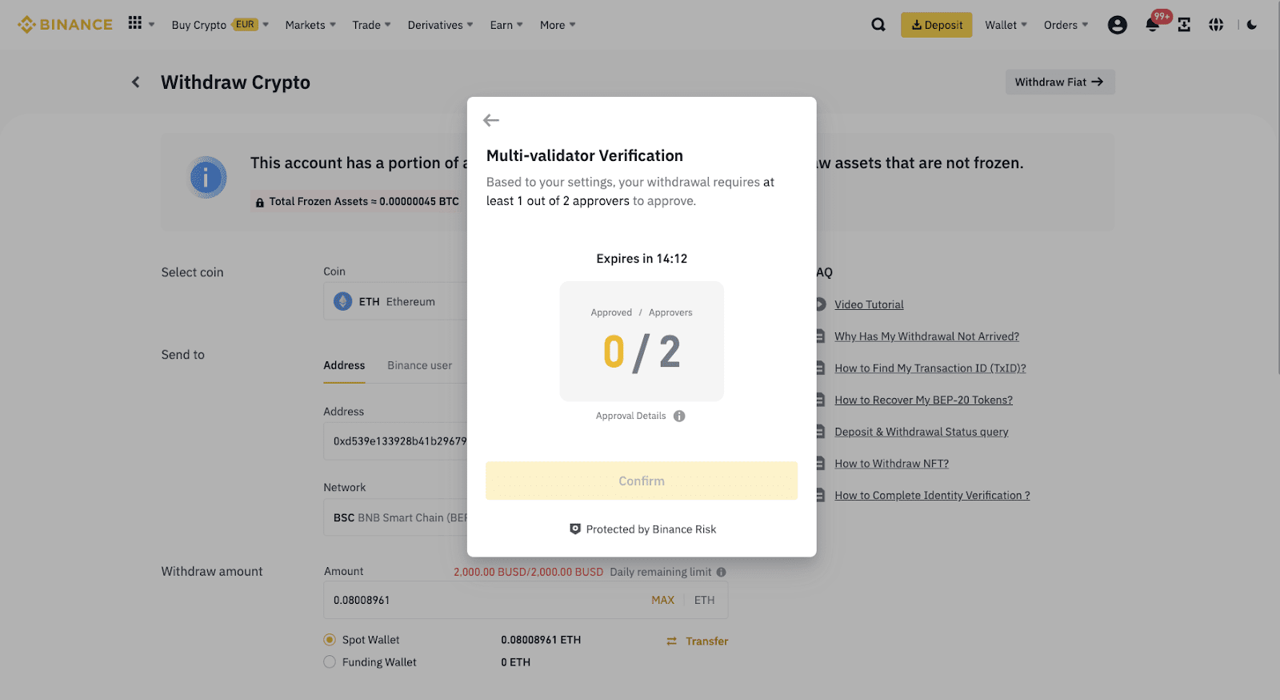Open notifications via the bell icon
Viewport: 1280px width, 700px height.
[x=1150, y=24]
